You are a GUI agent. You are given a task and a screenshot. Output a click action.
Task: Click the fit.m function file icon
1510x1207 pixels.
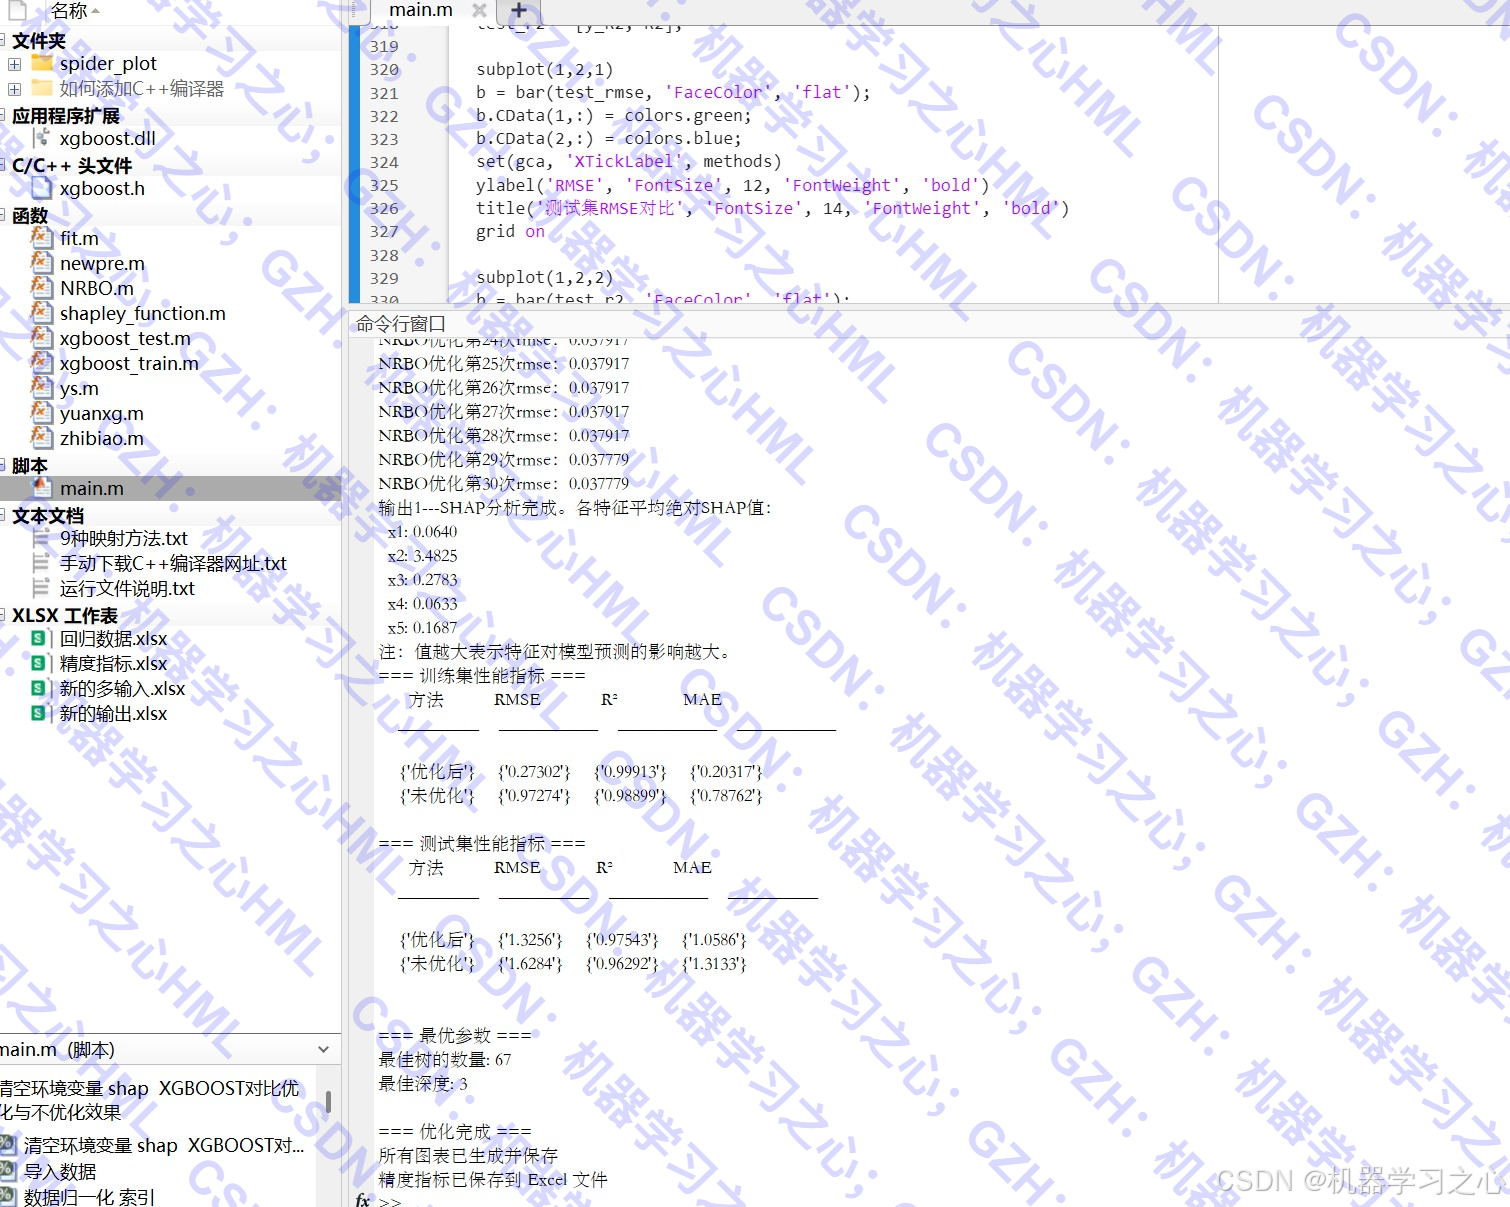point(42,238)
